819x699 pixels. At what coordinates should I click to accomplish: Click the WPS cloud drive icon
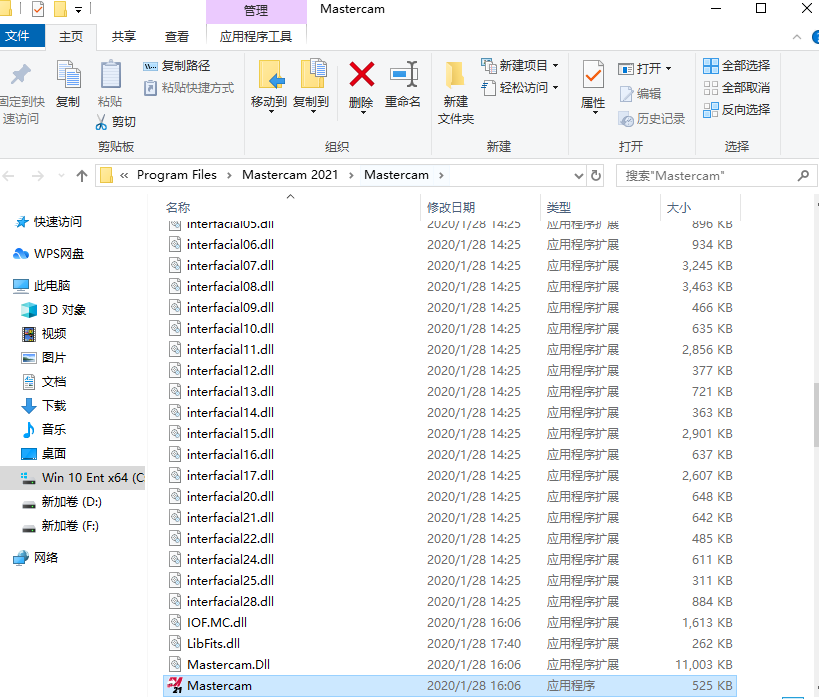click(x=21, y=254)
